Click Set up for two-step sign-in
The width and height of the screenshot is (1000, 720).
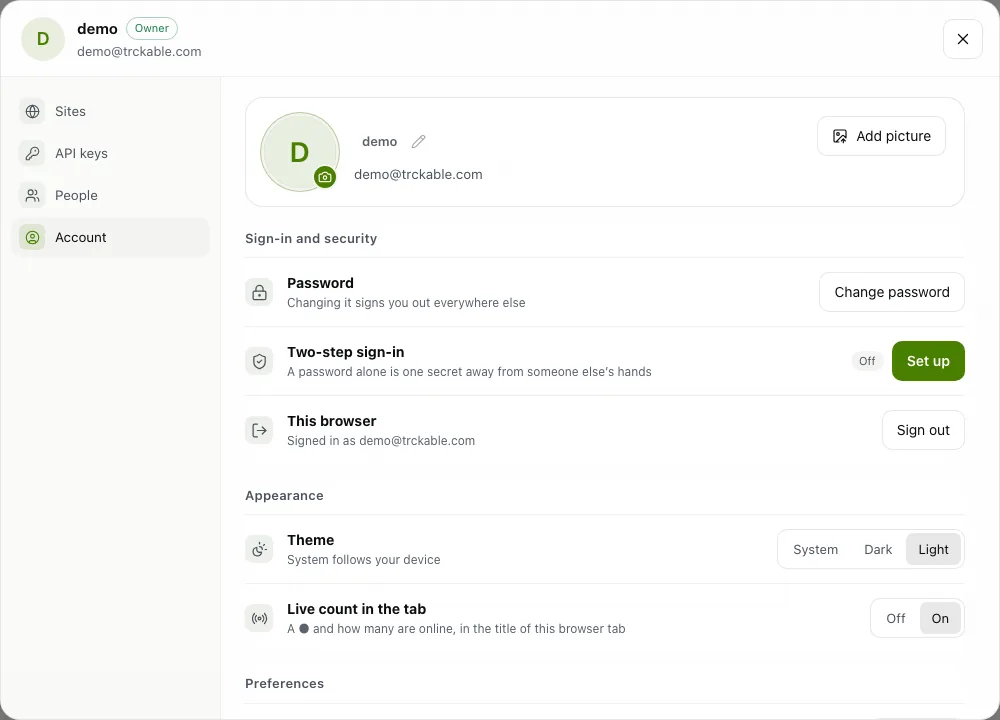(x=928, y=361)
